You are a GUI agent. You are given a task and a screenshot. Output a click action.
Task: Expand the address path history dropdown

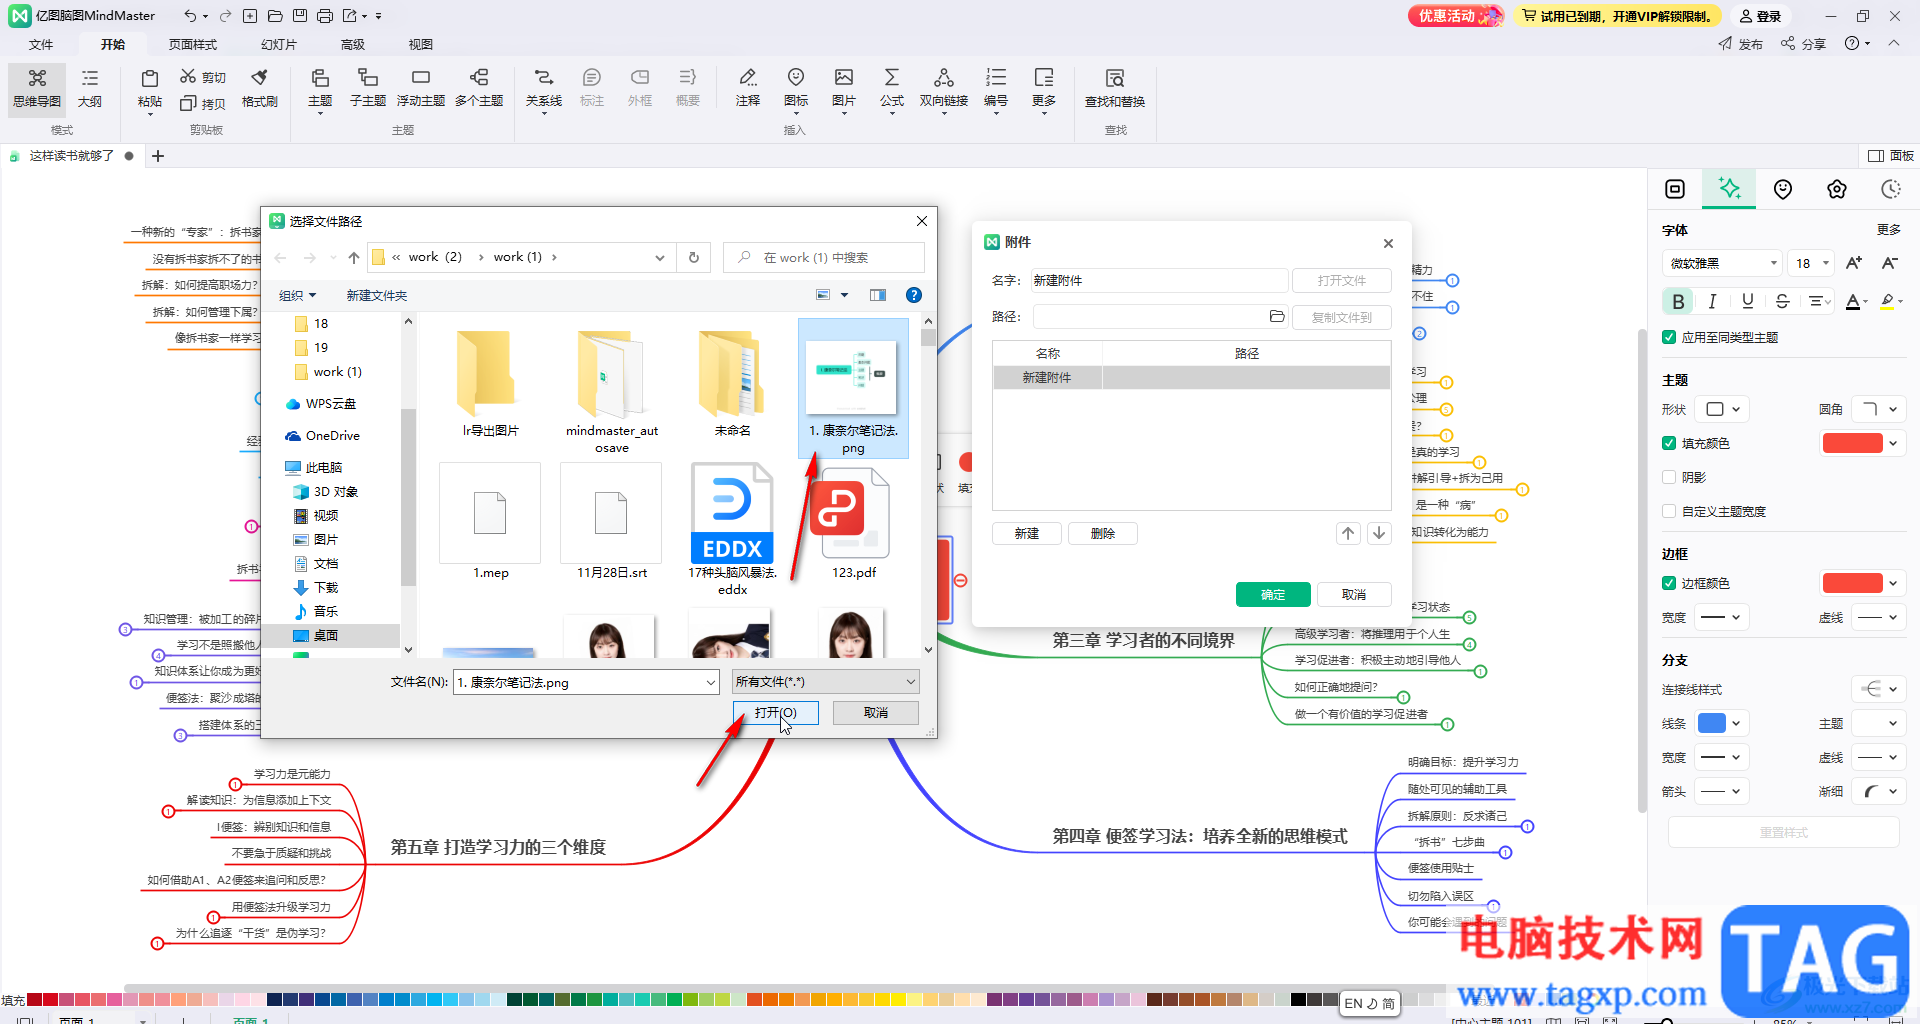(660, 257)
